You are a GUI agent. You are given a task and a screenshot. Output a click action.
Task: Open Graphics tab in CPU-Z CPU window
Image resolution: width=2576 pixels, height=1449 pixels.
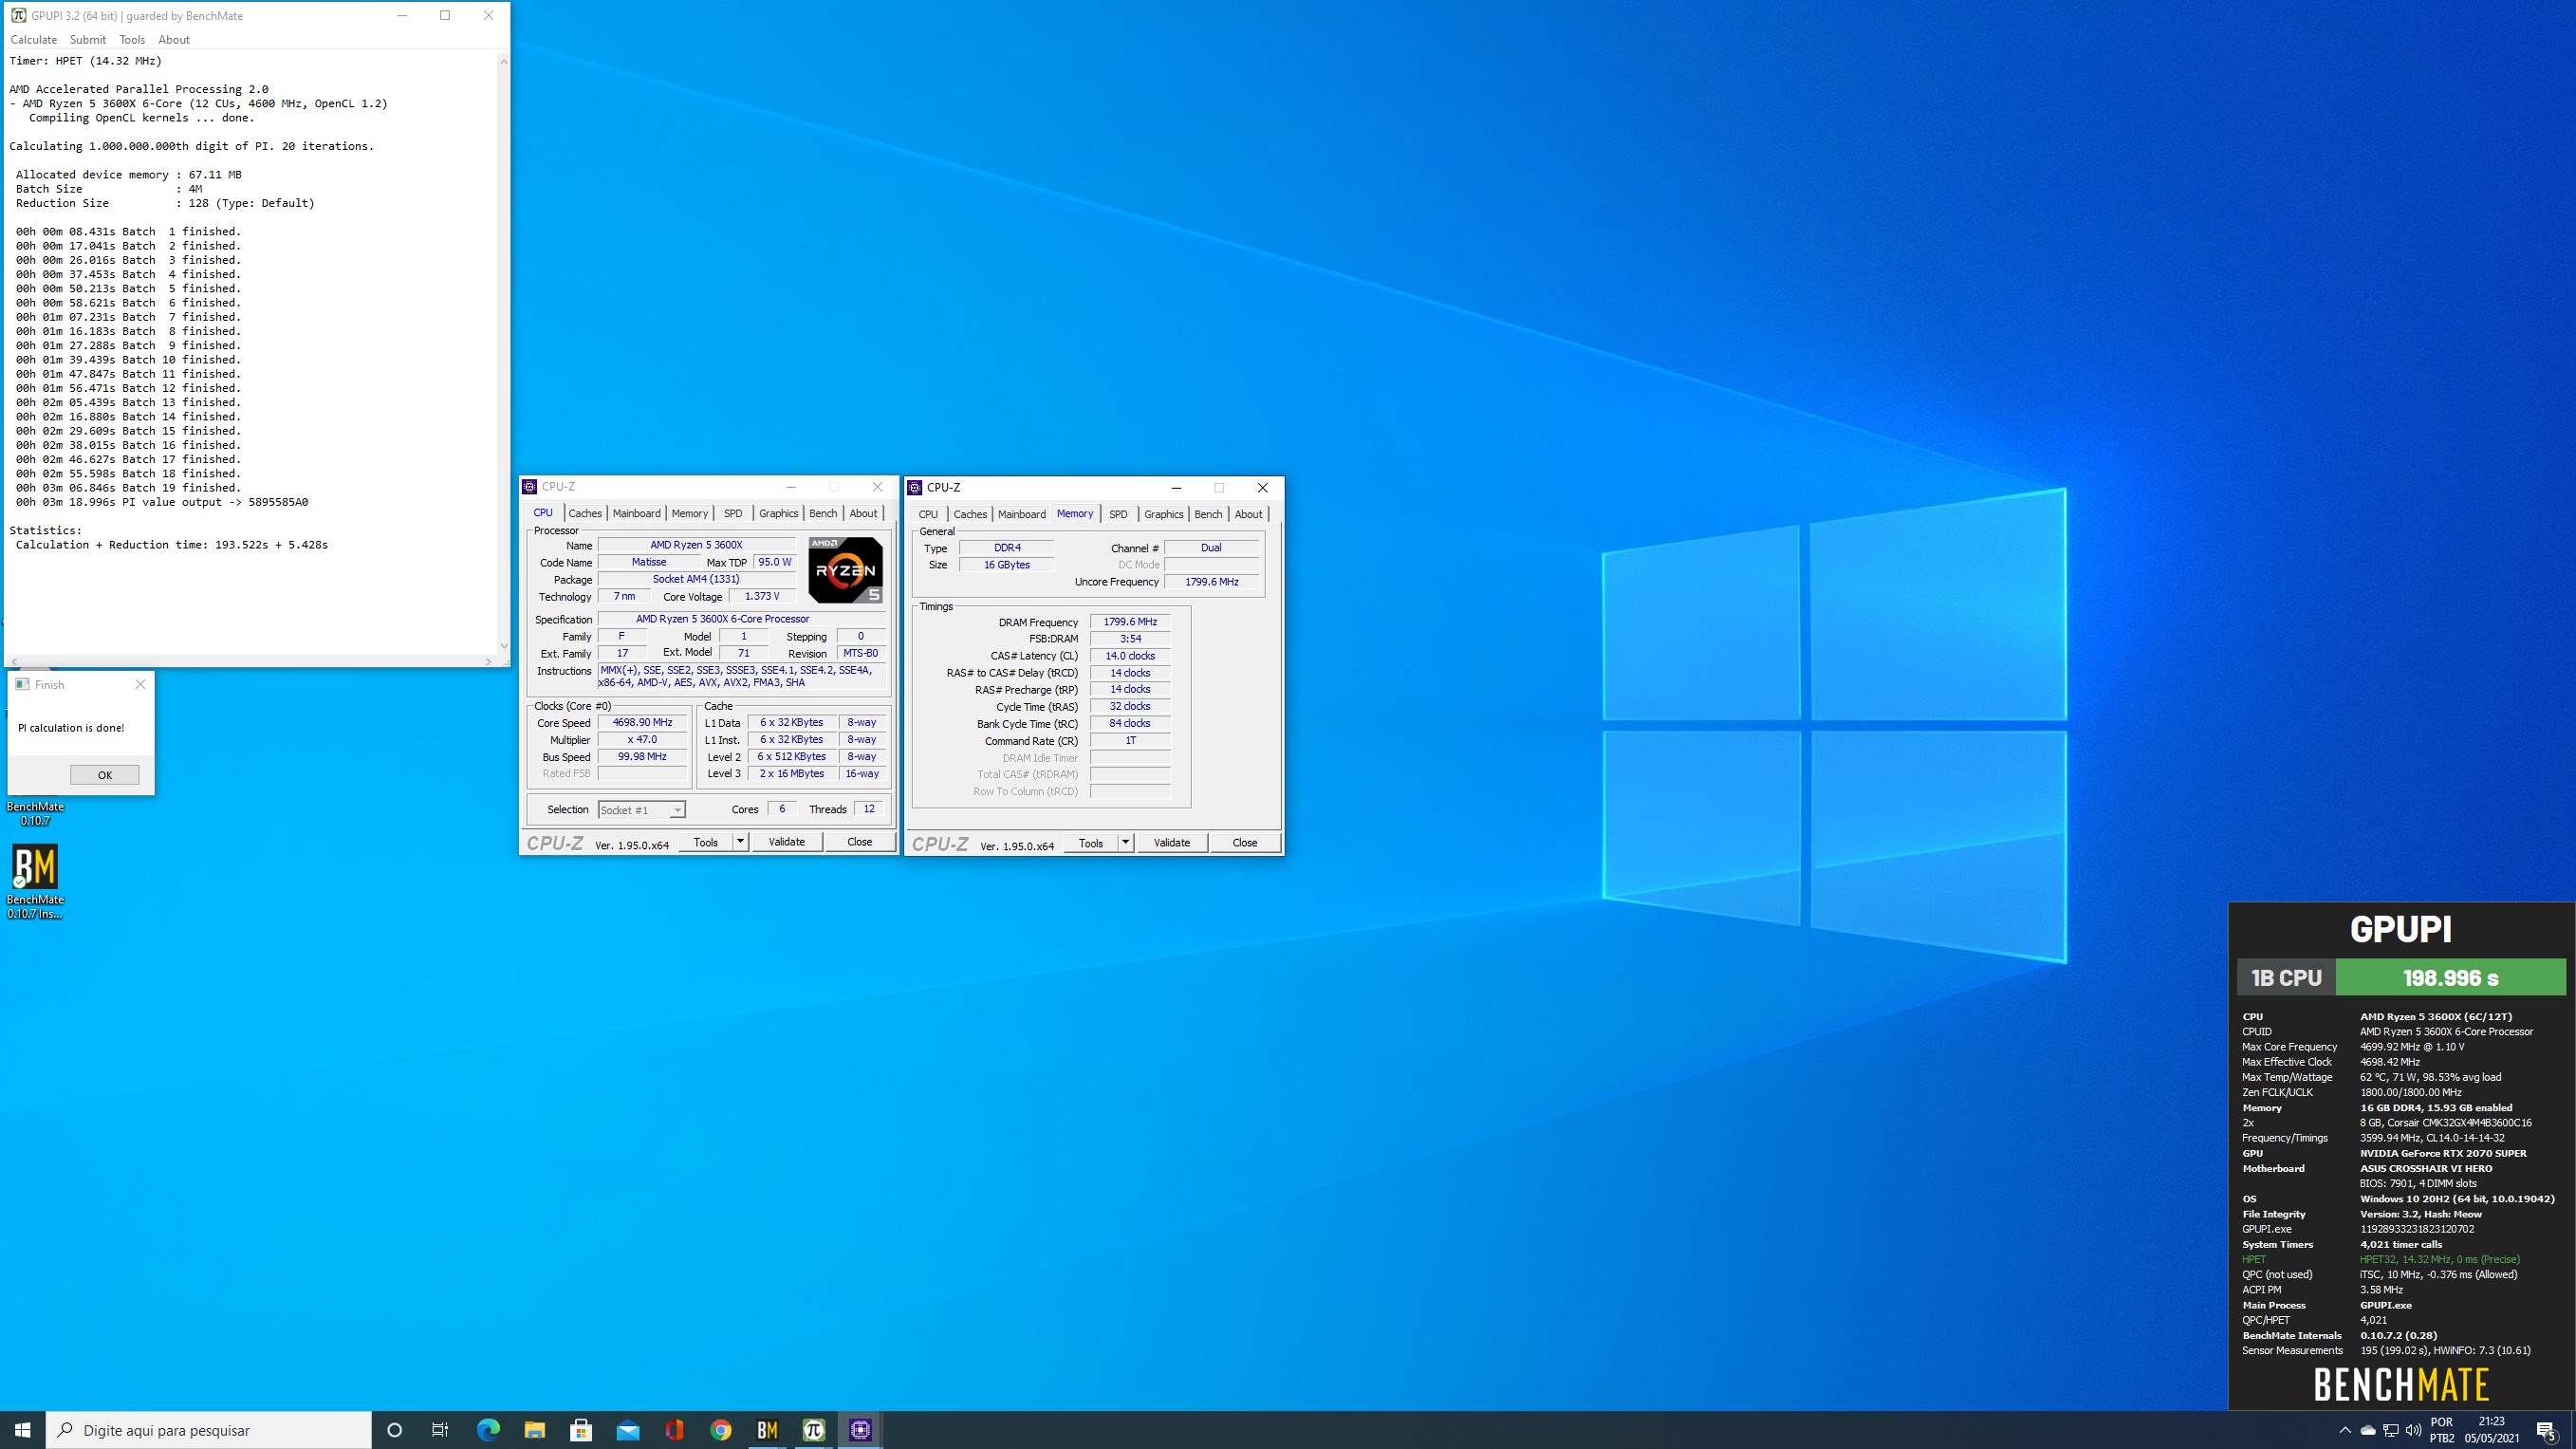(778, 513)
